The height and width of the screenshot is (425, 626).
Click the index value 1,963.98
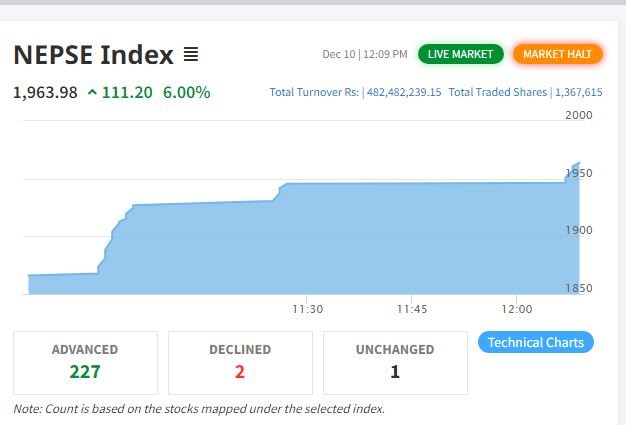pyautogui.click(x=45, y=93)
